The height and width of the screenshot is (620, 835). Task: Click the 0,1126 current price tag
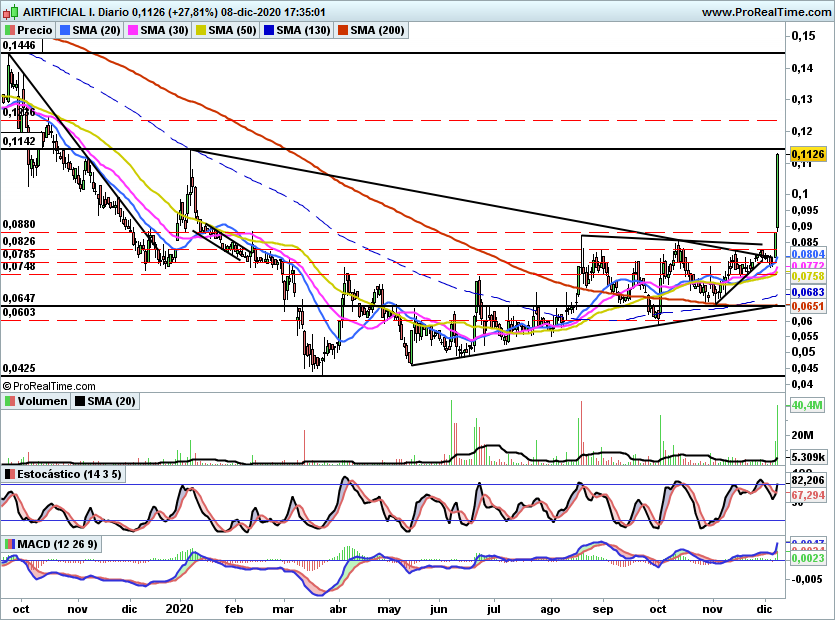(x=808, y=154)
